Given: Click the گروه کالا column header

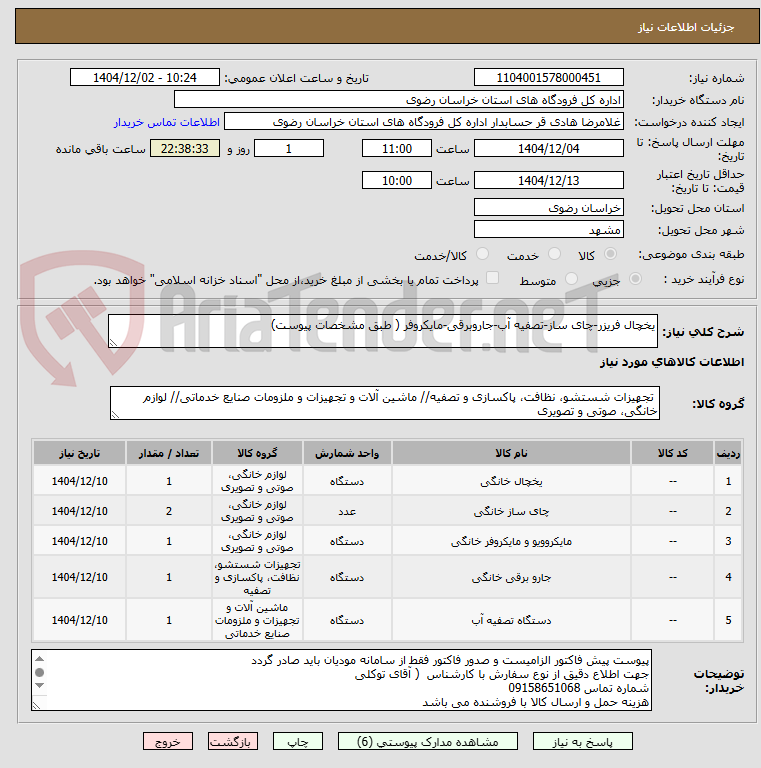Looking at the screenshot, I should [258, 453].
